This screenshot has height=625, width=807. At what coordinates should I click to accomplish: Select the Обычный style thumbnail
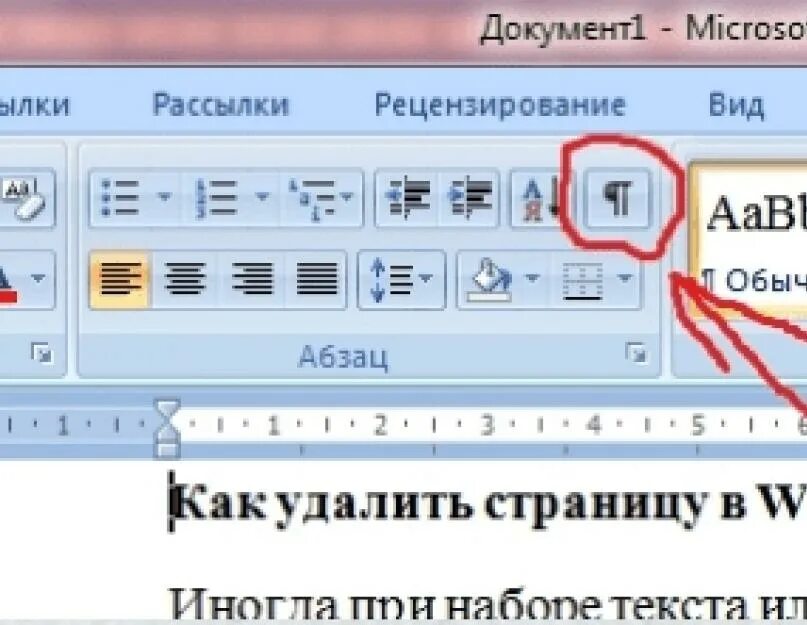coord(749,237)
